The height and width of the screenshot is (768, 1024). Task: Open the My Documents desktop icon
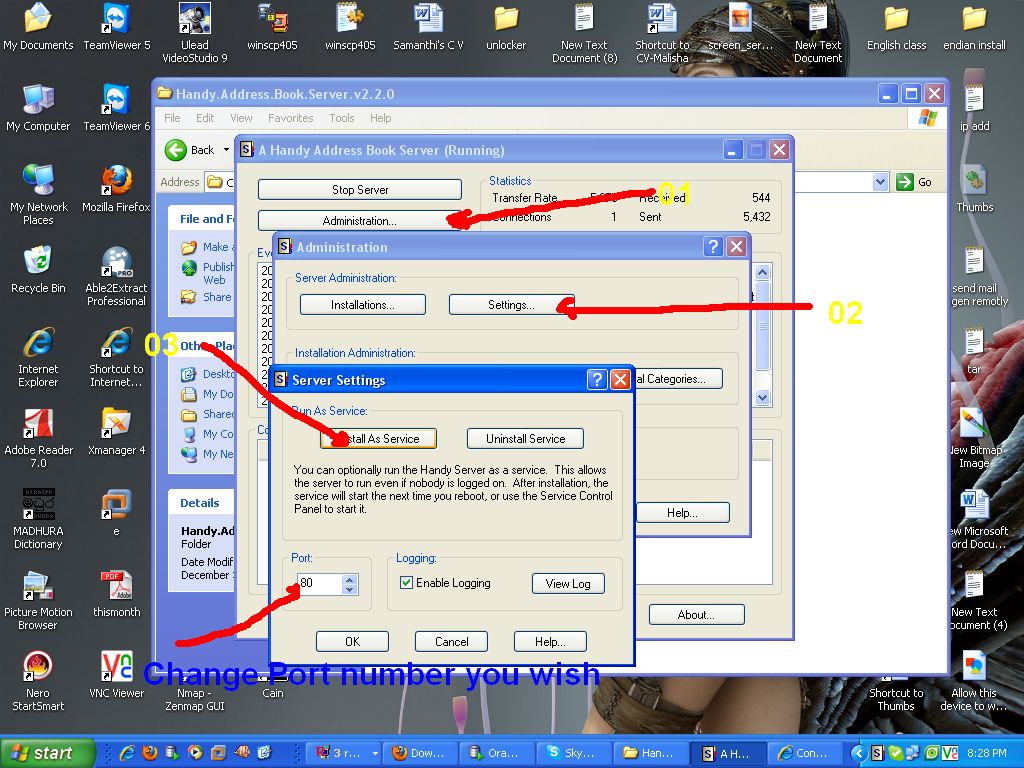[38, 26]
